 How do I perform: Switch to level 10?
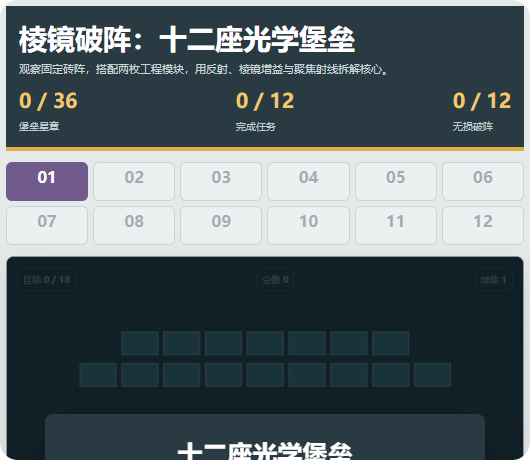(308, 225)
